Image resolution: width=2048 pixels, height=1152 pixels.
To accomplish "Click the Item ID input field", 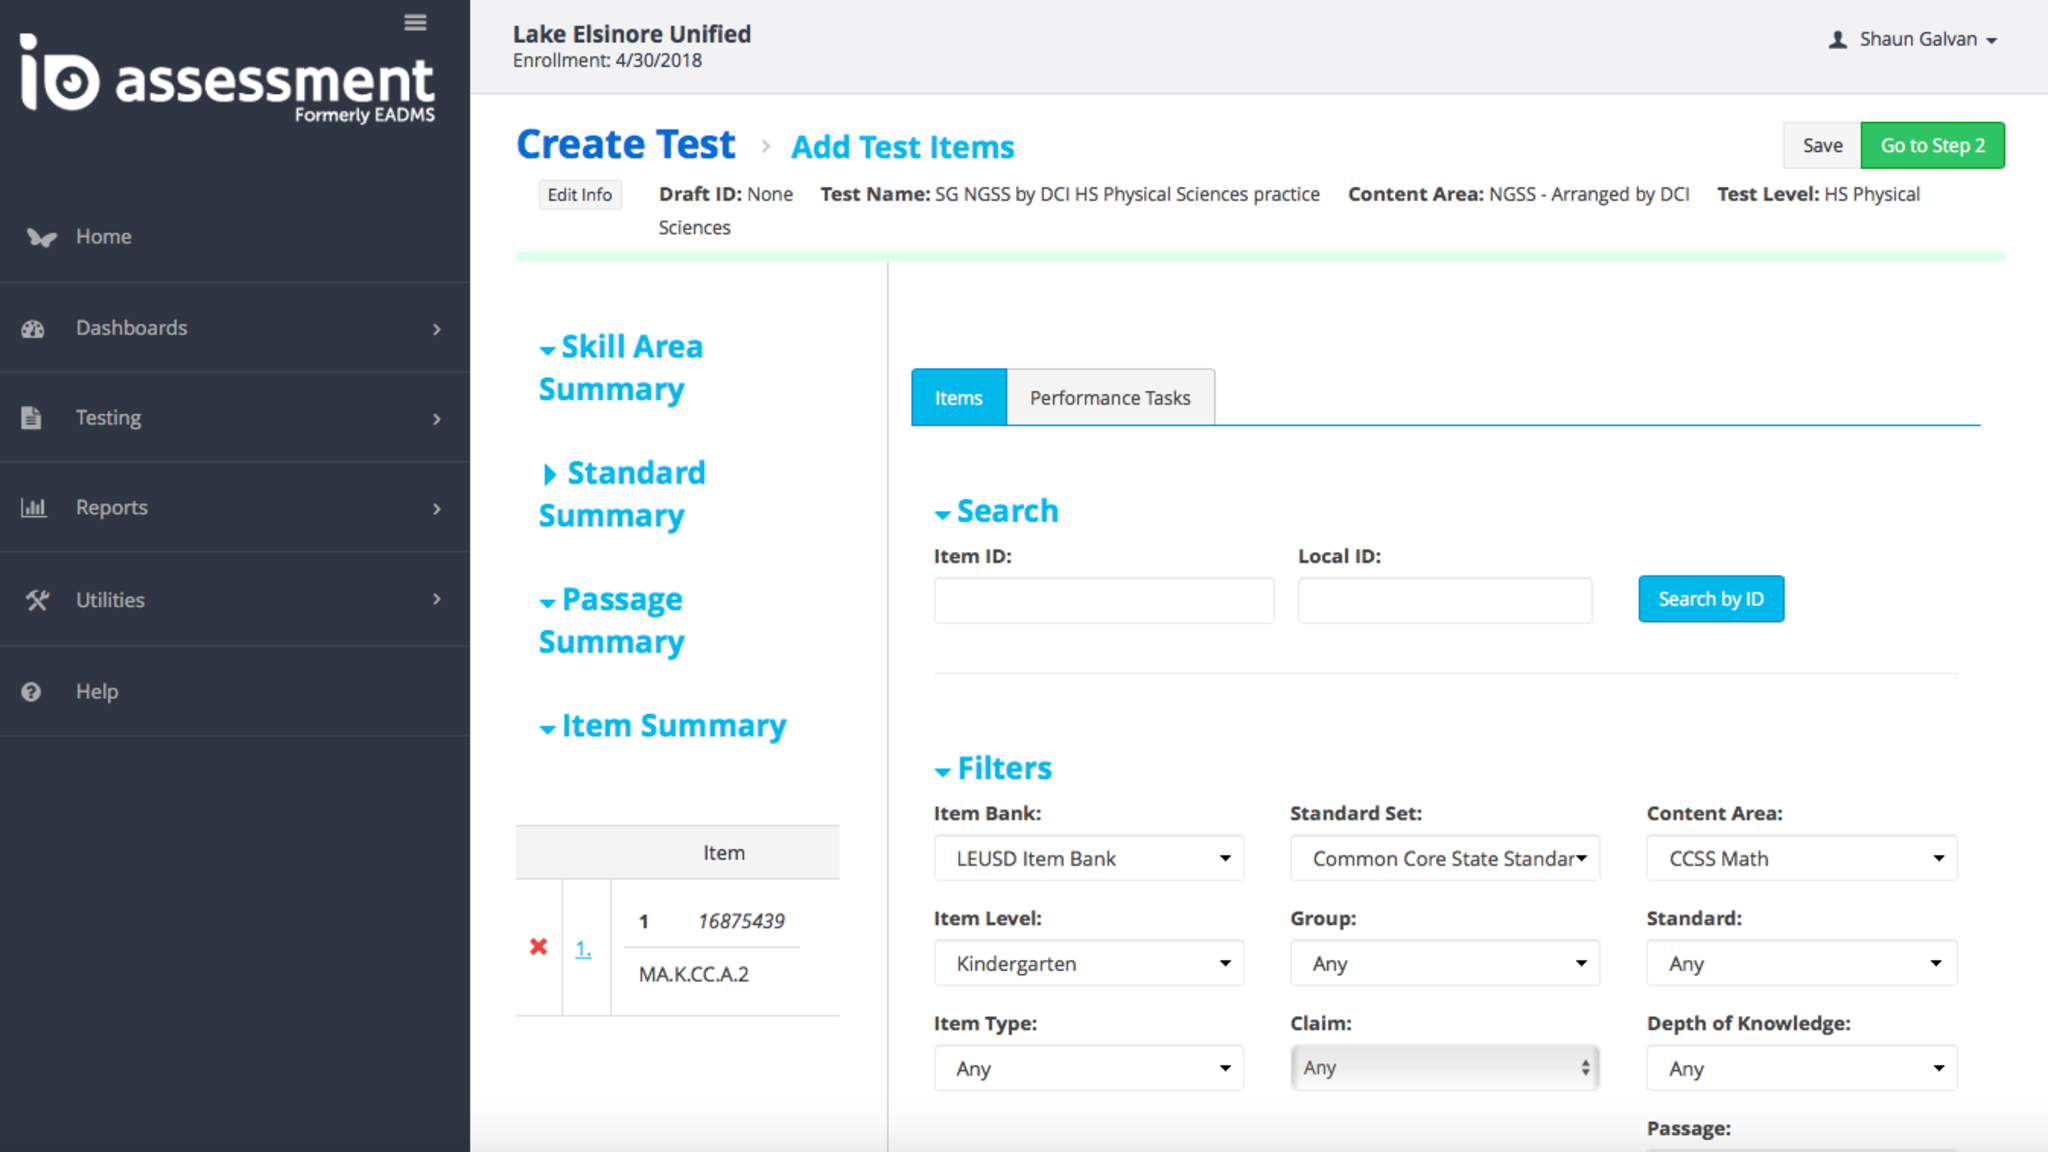I will coord(1103,600).
